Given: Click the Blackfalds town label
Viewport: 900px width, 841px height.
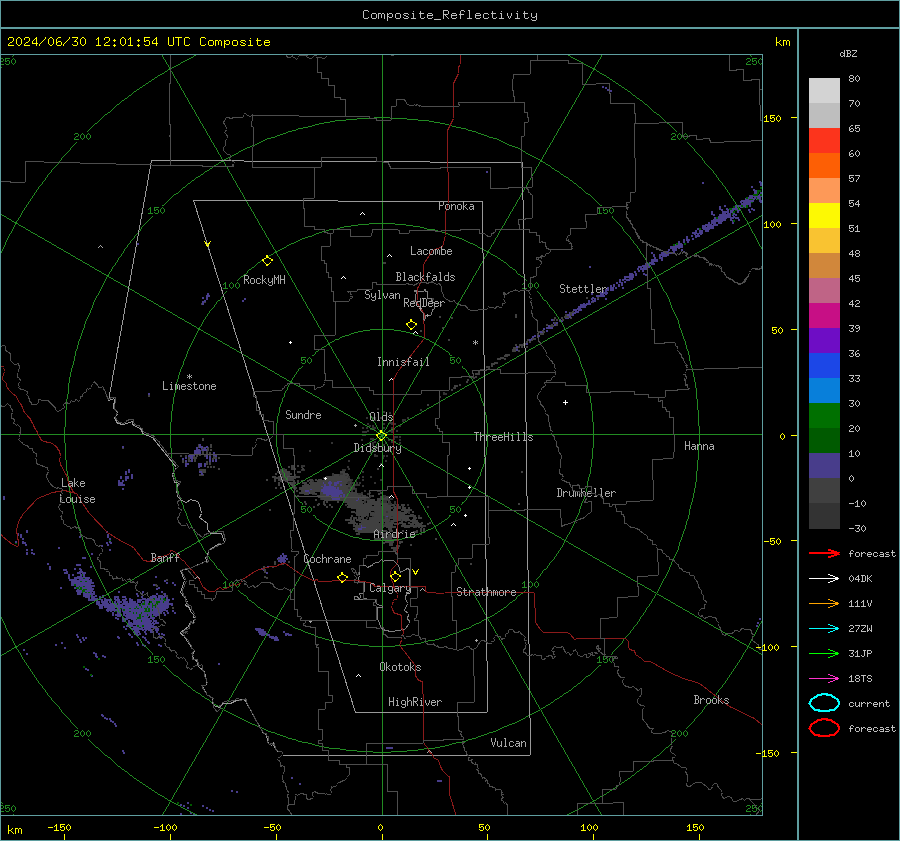Looking at the screenshot, I should [425, 277].
